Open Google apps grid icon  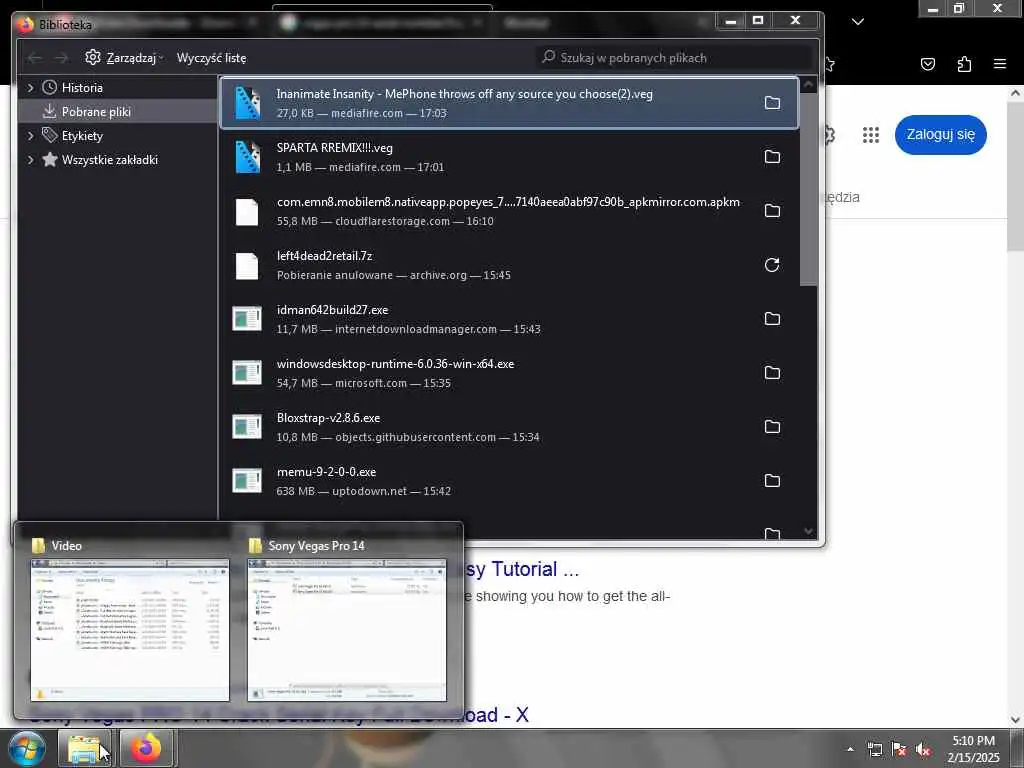[x=871, y=135]
